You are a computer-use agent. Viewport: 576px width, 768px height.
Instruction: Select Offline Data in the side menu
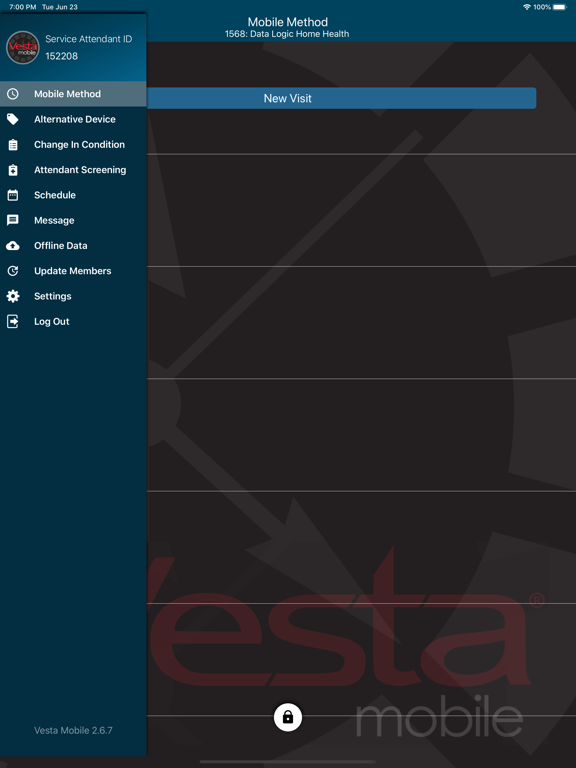click(x=73, y=245)
